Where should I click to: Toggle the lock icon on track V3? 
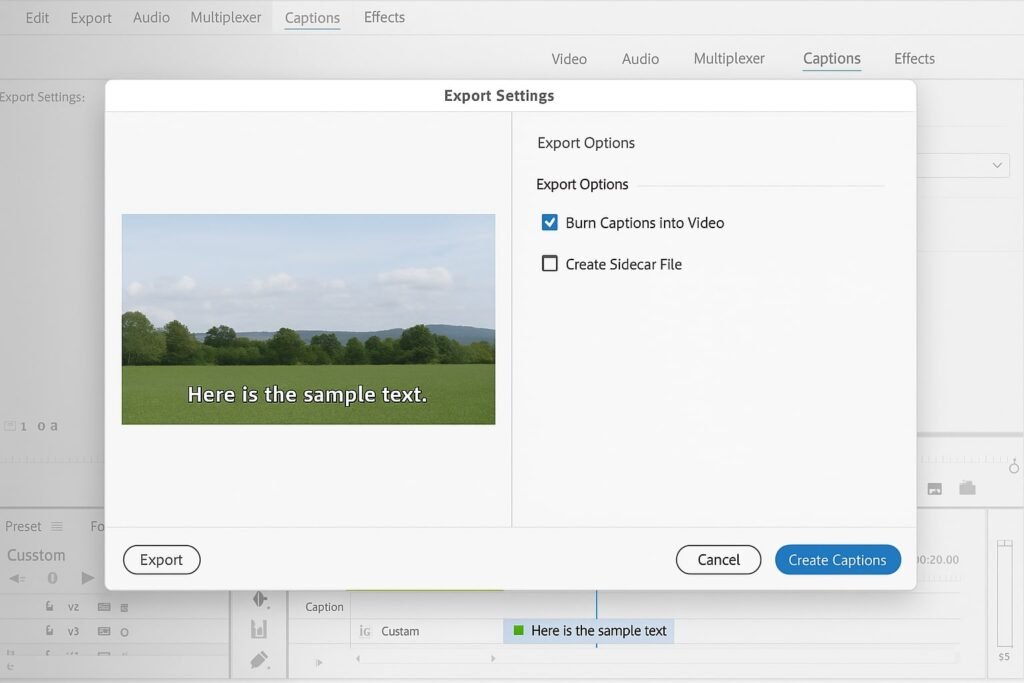click(49, 632)
